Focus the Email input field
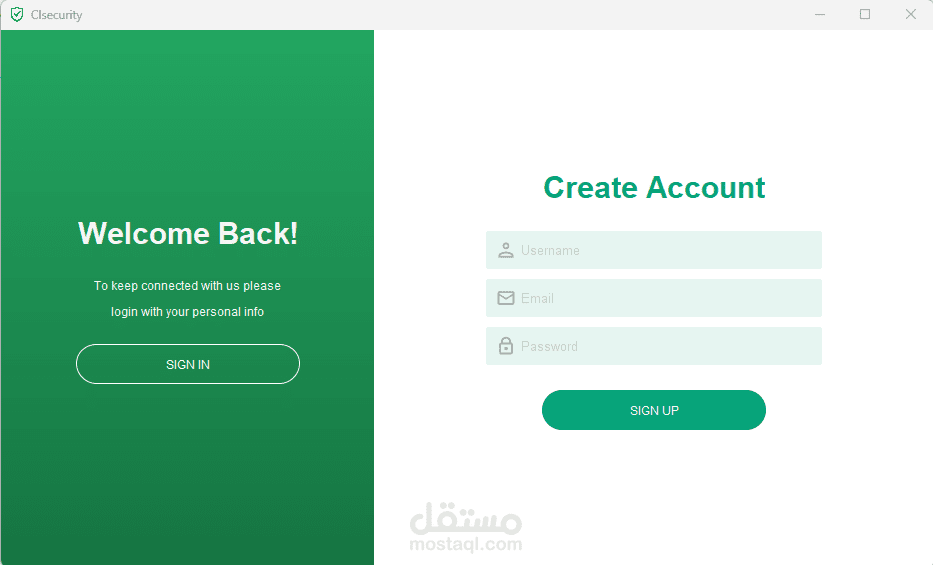Viewport: 933px width, 565px height. click(653, 298)
